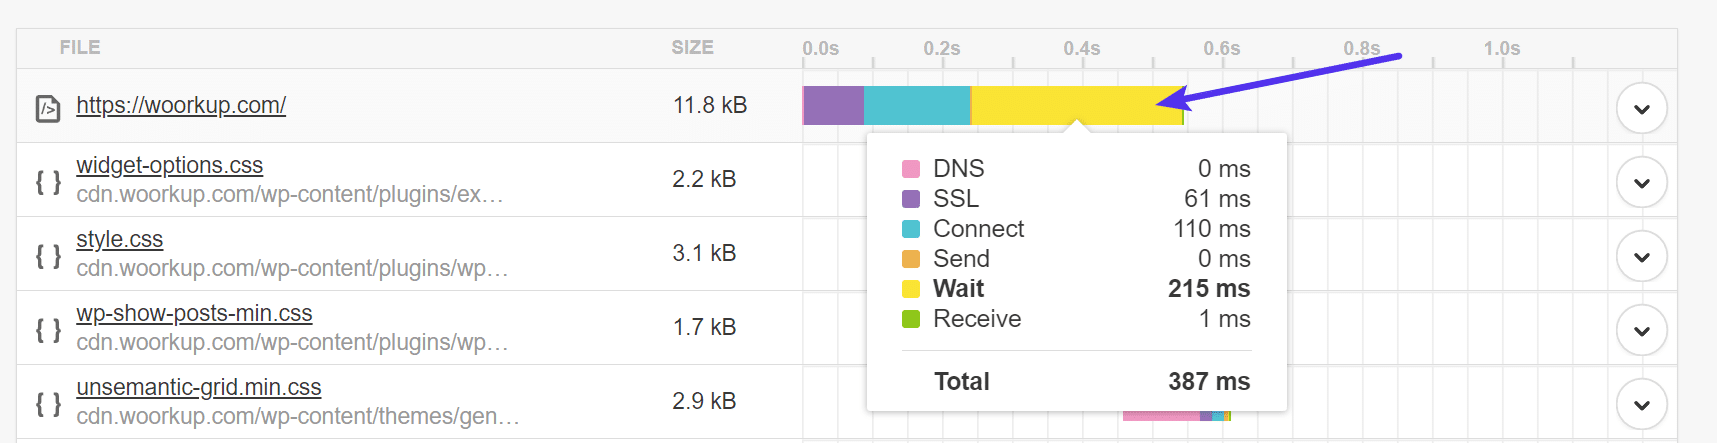Open the unsemantic-grid.min.css file link
The image size is (1717, 443).
[x=198, y=387]
